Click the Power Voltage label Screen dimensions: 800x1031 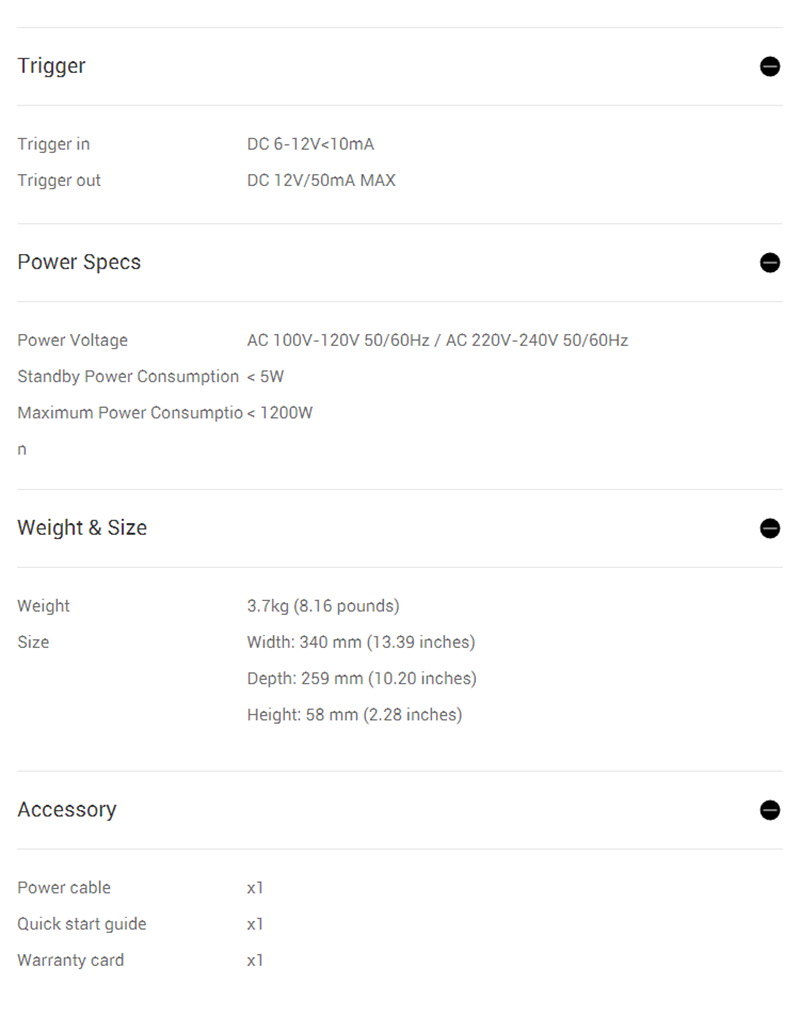click(73, 340)
